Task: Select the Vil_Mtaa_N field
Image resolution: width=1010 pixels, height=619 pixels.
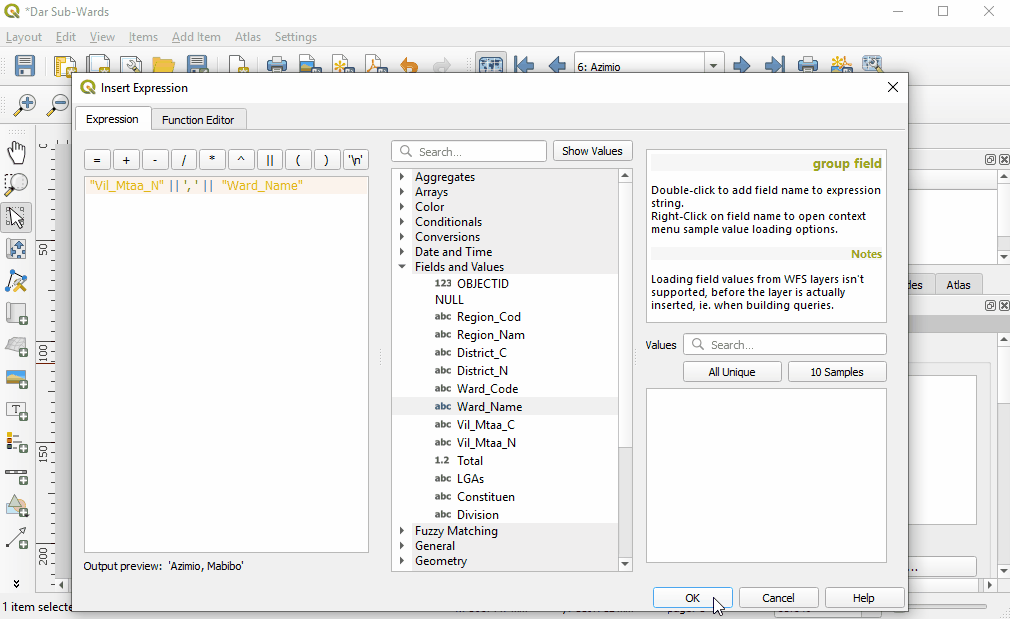Action: [x=486, y=443]
